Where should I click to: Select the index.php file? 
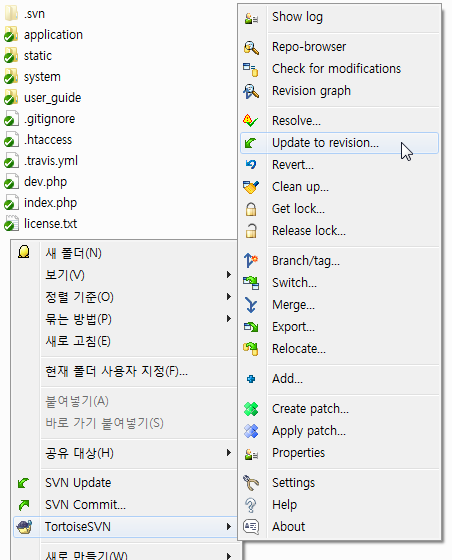coord(40,203)
